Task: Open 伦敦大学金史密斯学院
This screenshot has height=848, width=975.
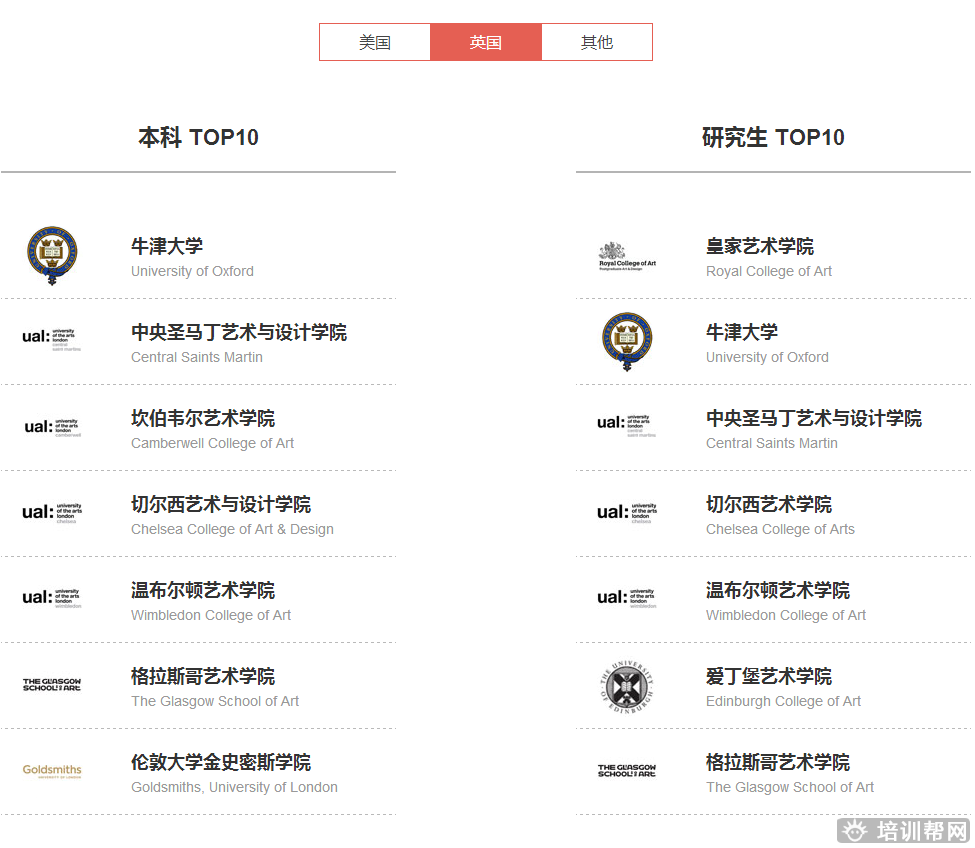Action: 221,762
